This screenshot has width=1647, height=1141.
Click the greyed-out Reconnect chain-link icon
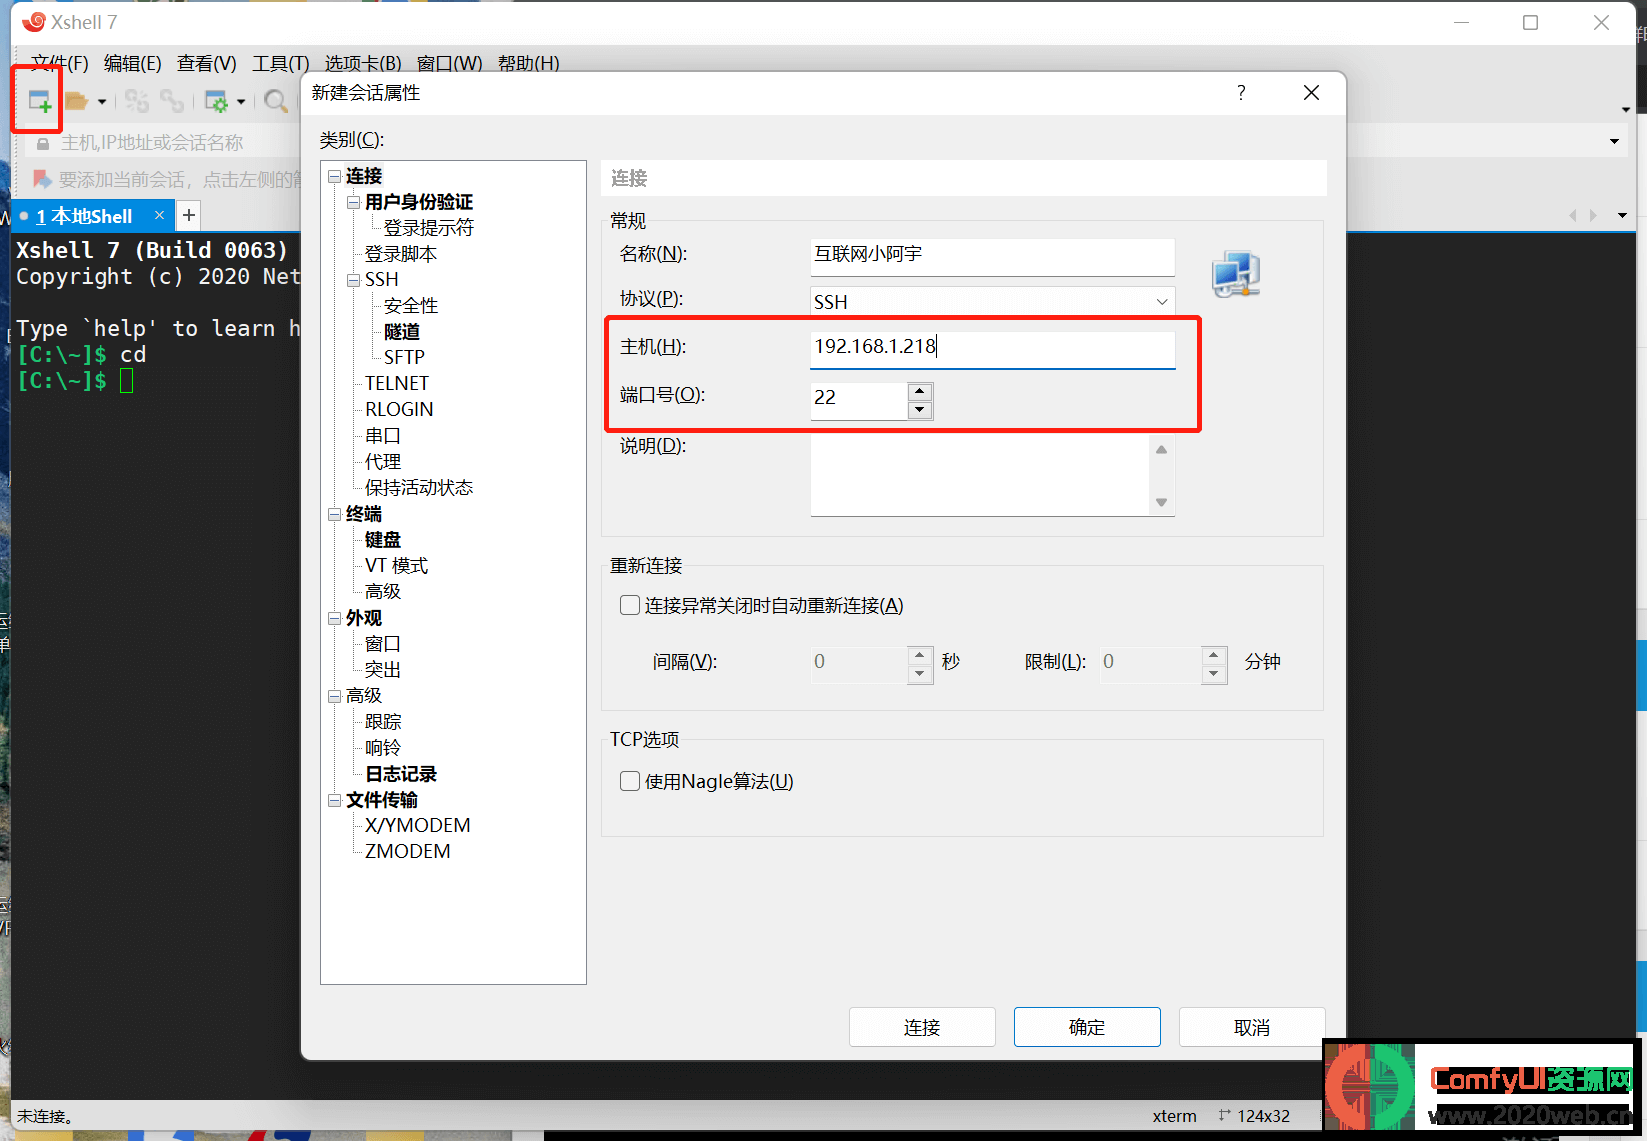[172, 101]
